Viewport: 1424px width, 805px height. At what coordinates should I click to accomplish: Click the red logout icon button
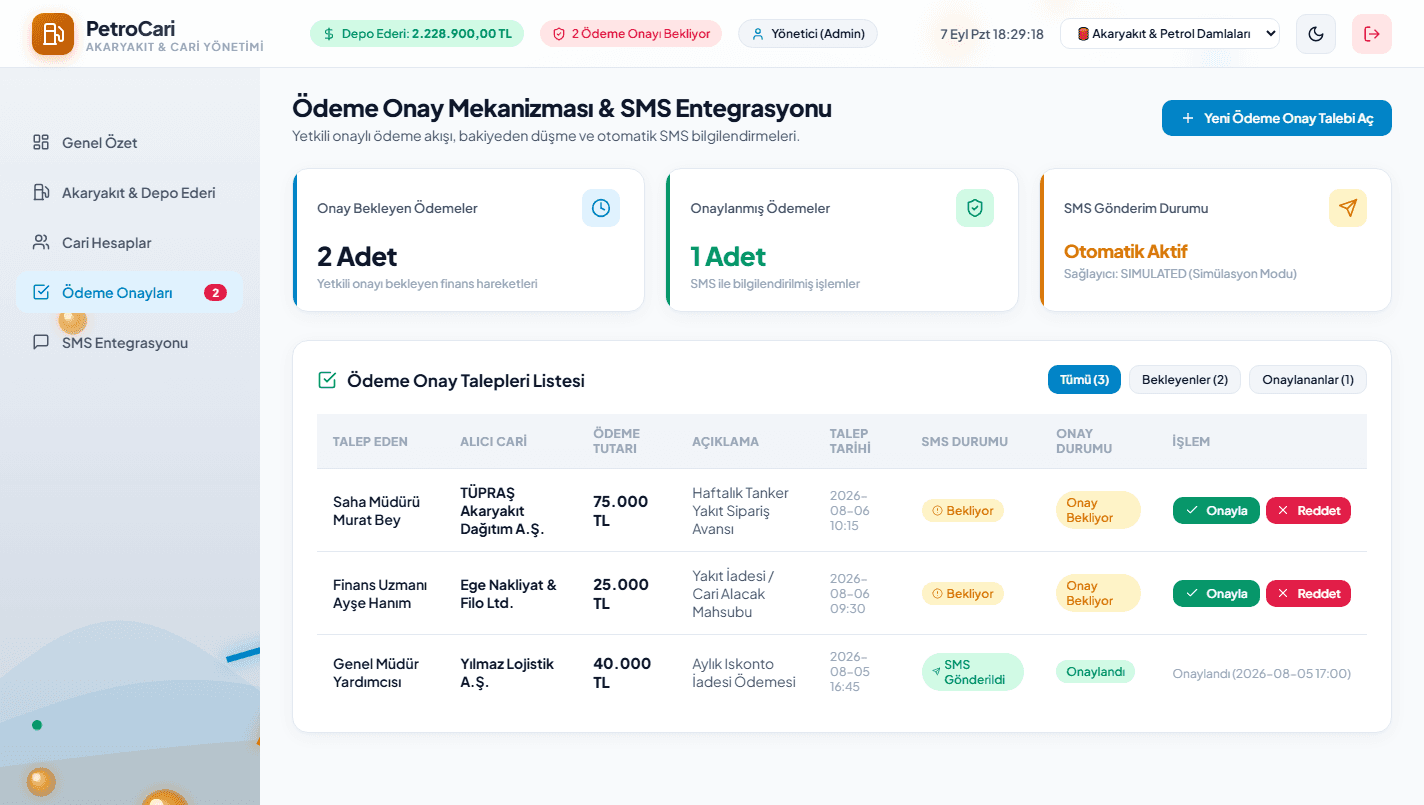[x=1372, y=34]
